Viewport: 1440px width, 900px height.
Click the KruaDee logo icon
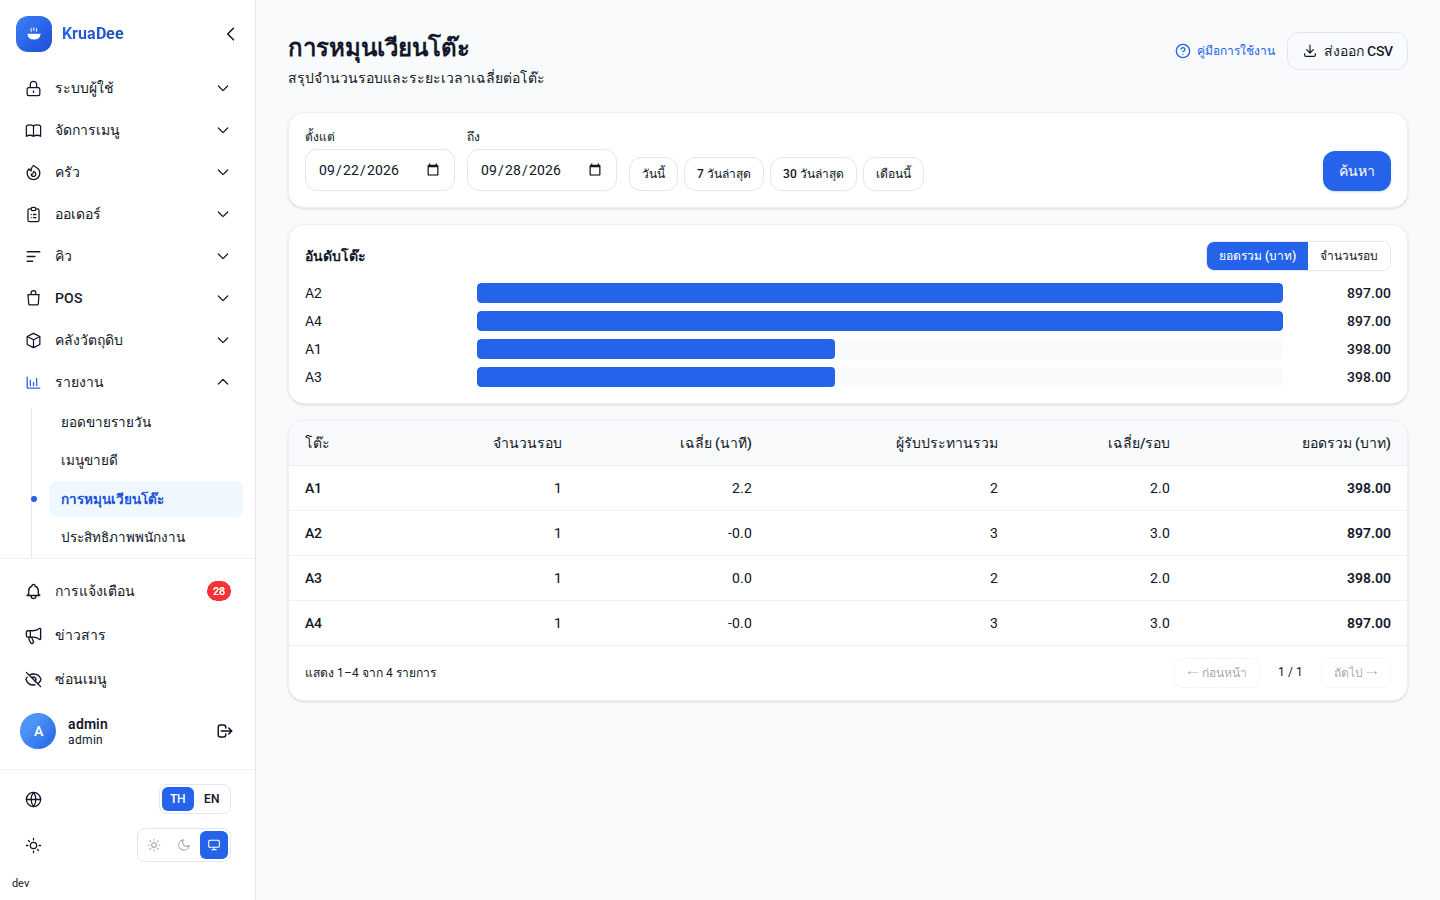(x=34, y=34)
